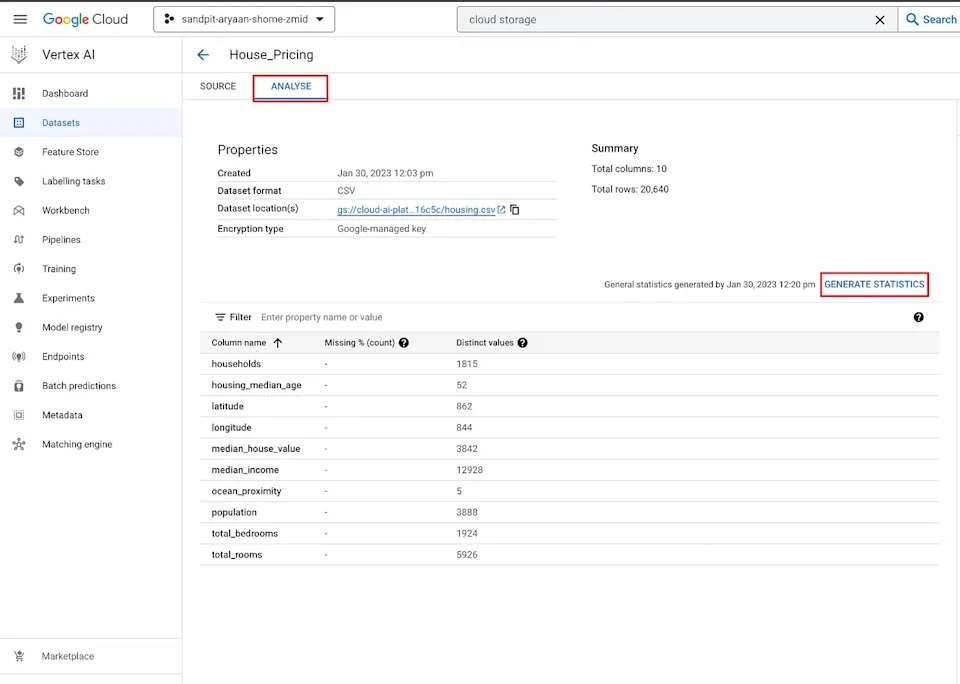960x684 pixels.
Task: Open the hamburger navigation menu
Action: coord(20,20)
